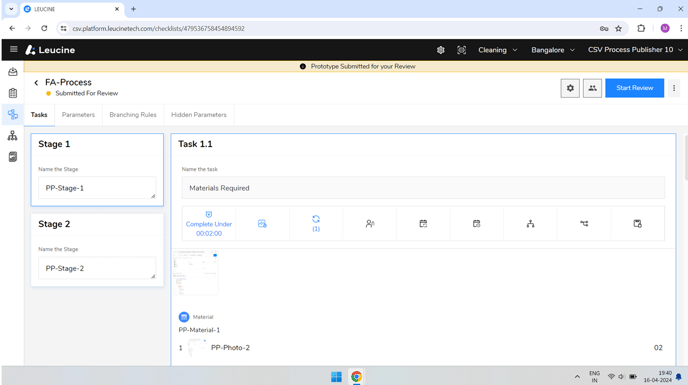Open the Cleaning dropdown
Viewport: 688px width, 385px height.
tap(498, 50)
